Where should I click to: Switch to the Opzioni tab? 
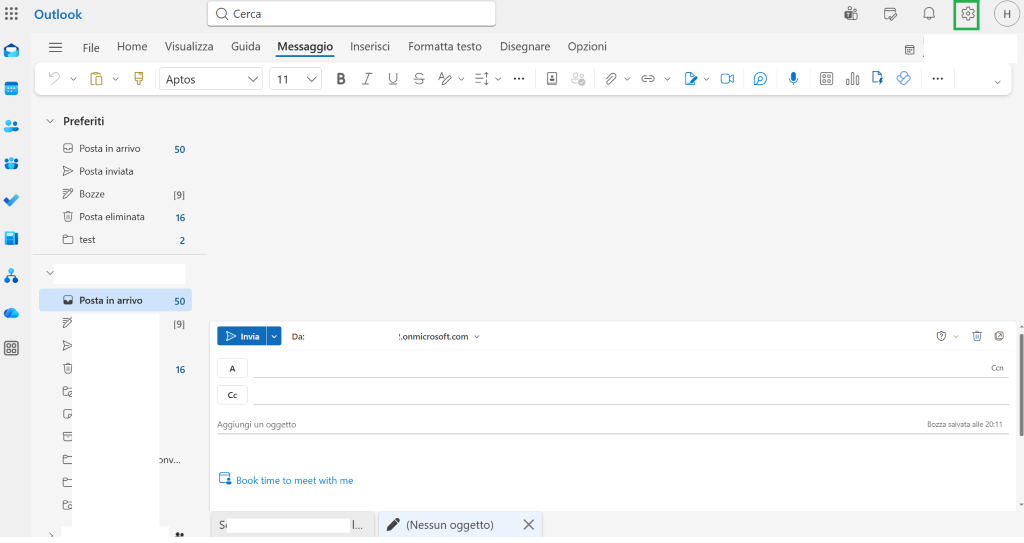587,46
